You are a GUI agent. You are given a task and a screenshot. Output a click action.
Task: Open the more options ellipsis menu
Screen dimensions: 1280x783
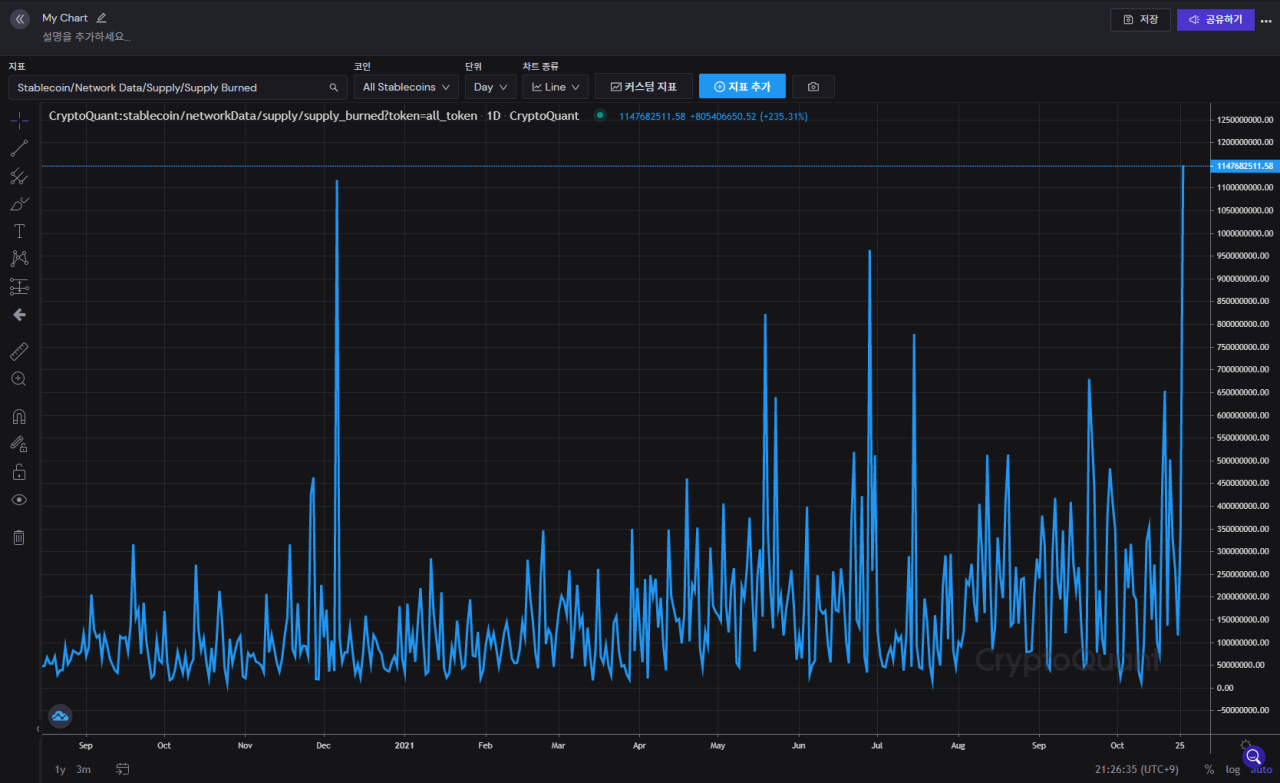tap(1266, 20)
